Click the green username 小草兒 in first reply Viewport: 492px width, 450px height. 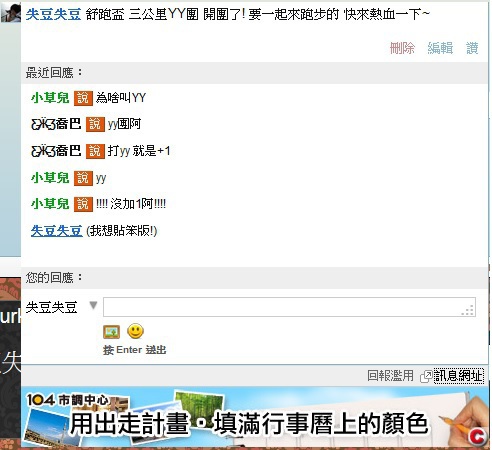pyautogui.click(x=50, y=98)
